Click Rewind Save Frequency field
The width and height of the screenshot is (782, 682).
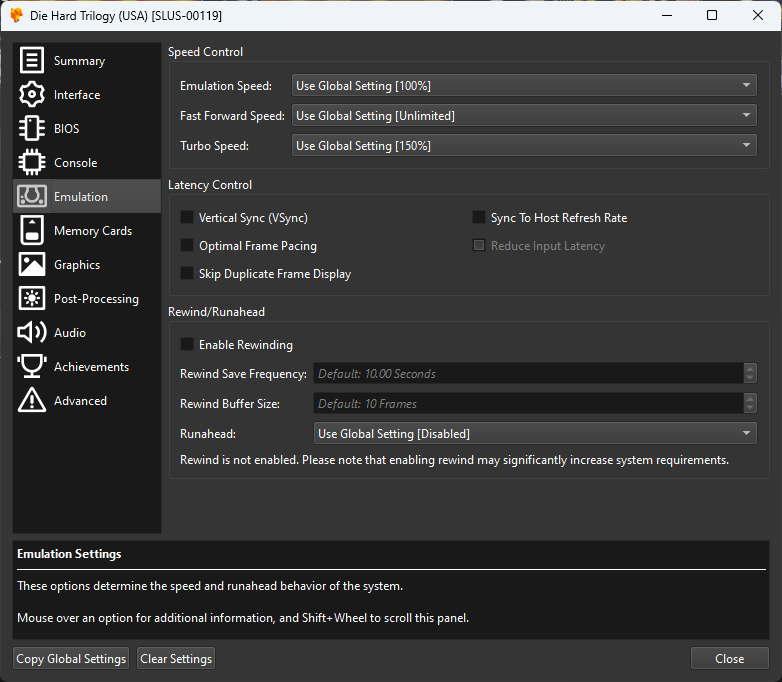coord(528,373)
